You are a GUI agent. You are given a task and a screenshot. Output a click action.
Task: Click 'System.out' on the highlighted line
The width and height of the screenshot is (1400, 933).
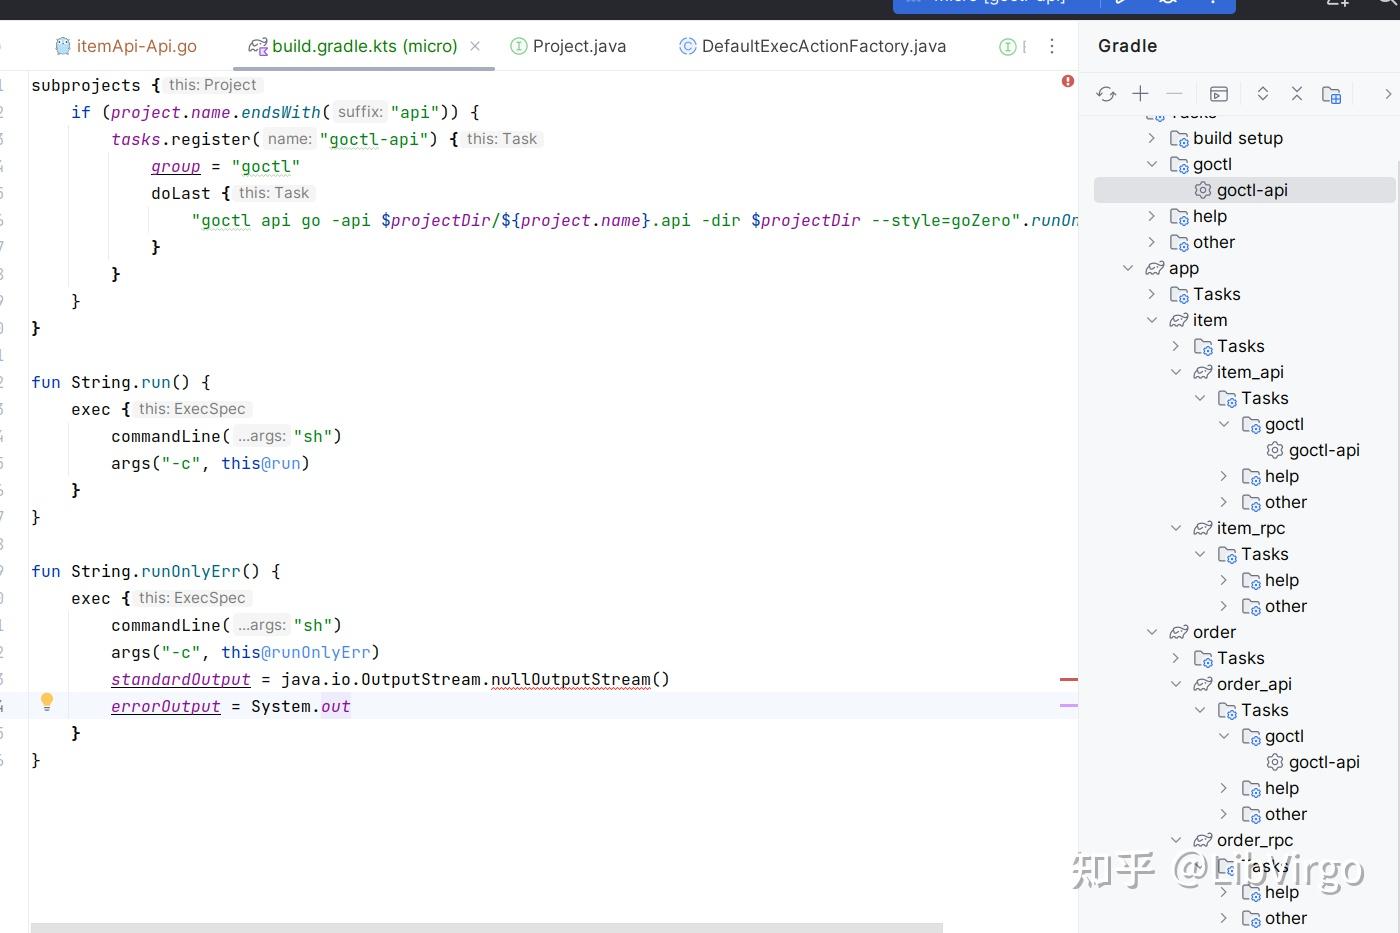coord(301,707)
